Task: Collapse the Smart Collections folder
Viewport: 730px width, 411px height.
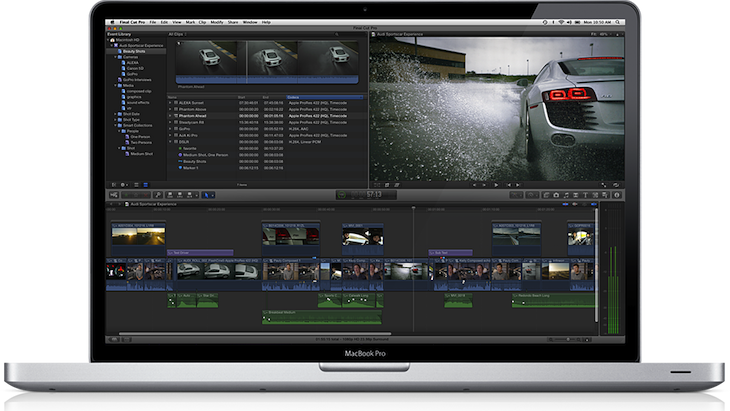Action: (x=116, y=125)
